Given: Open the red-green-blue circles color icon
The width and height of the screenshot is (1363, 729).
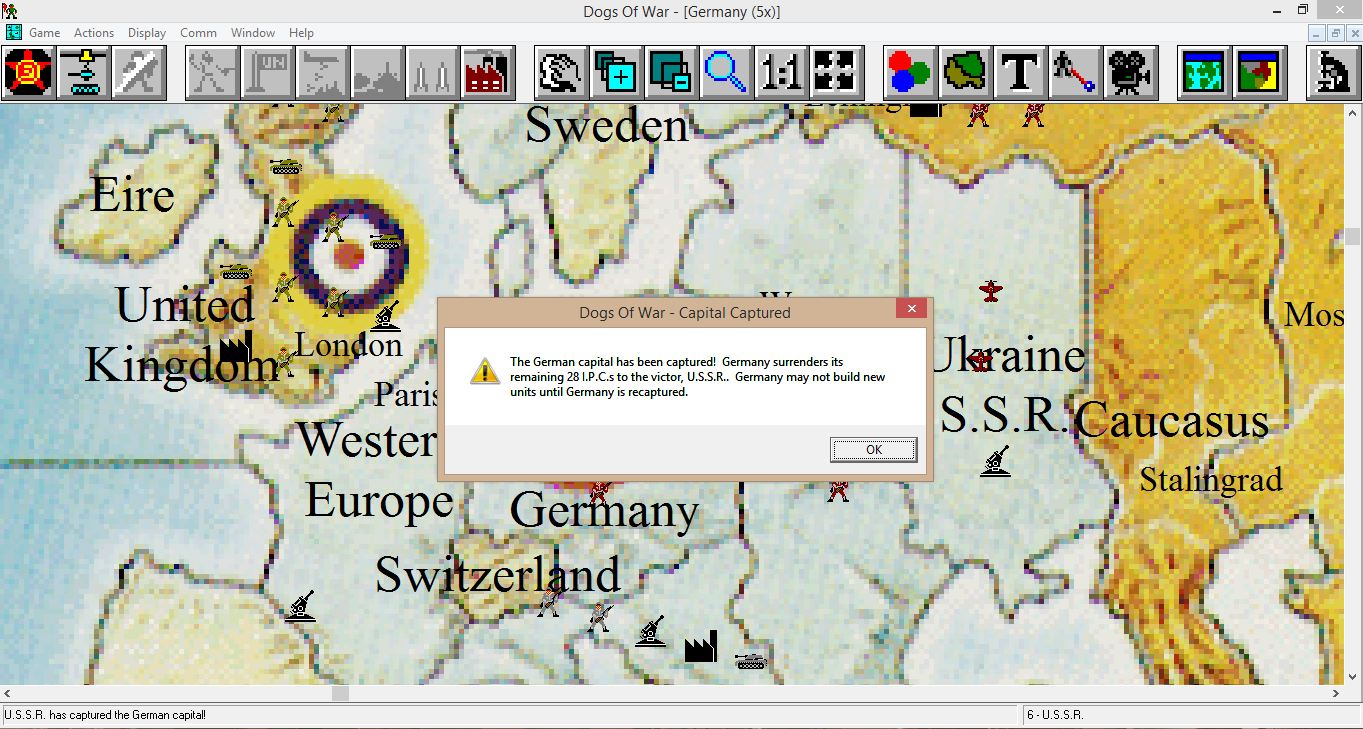Looking at the screenshot, I should pos(910,73).
